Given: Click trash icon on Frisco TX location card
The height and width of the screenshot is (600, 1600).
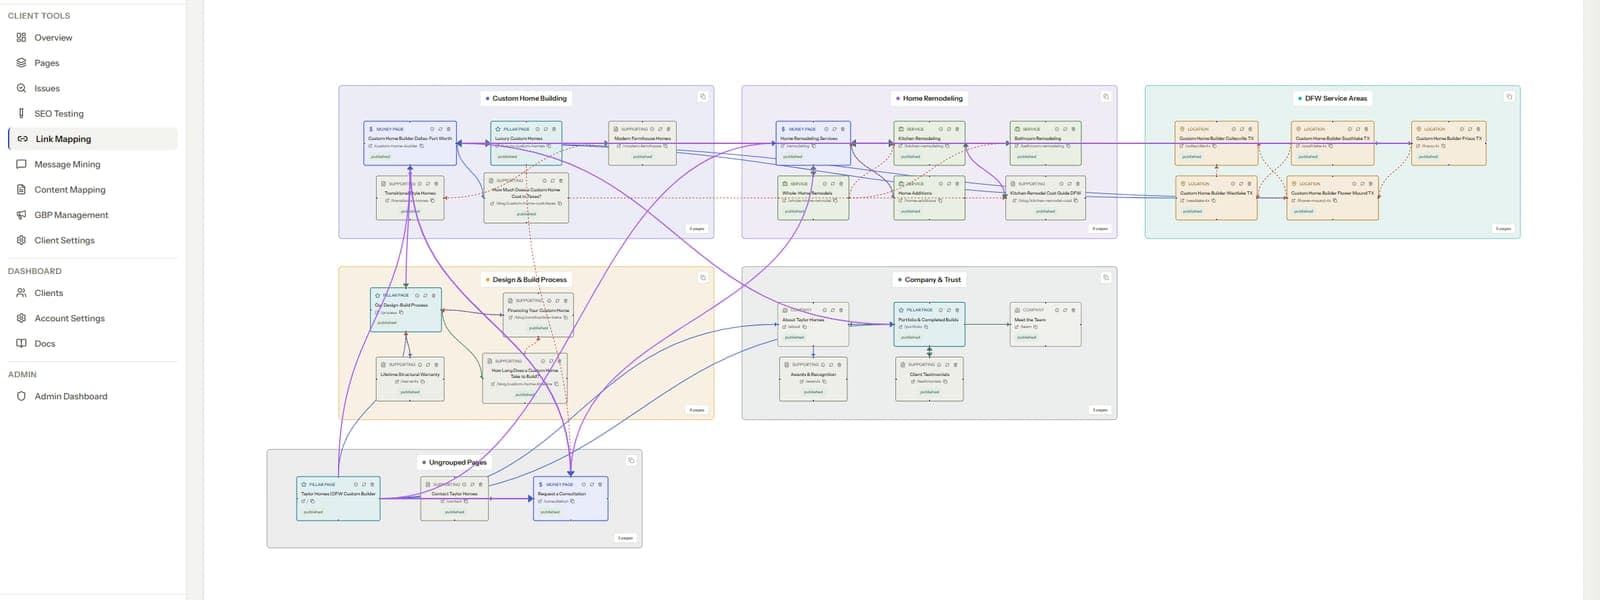Looking at the screenshot, I should [x=1480, y=129].
